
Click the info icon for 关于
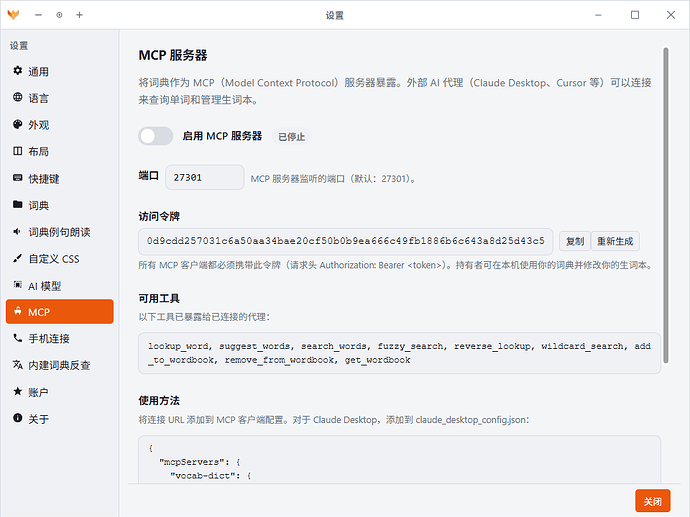(18, 418)
